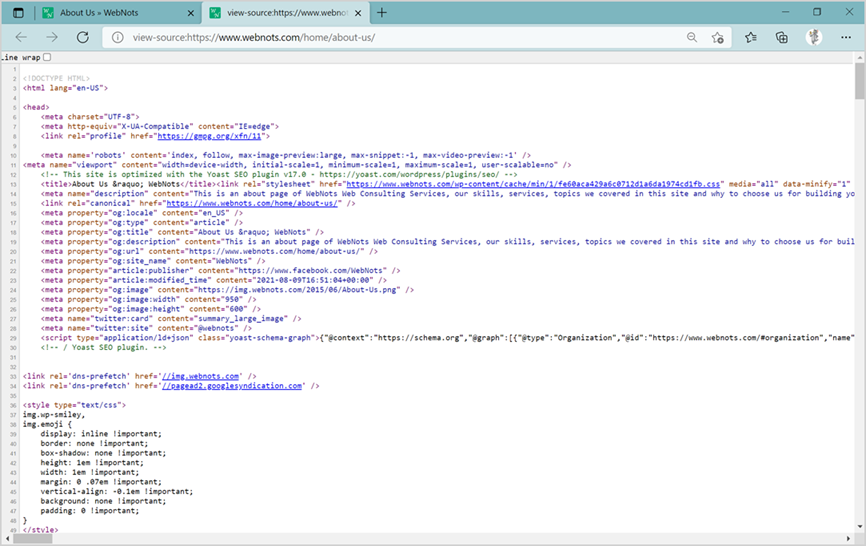Open the Settings and more menu
The image size is (866, 546).
click(x=845, y=37)
